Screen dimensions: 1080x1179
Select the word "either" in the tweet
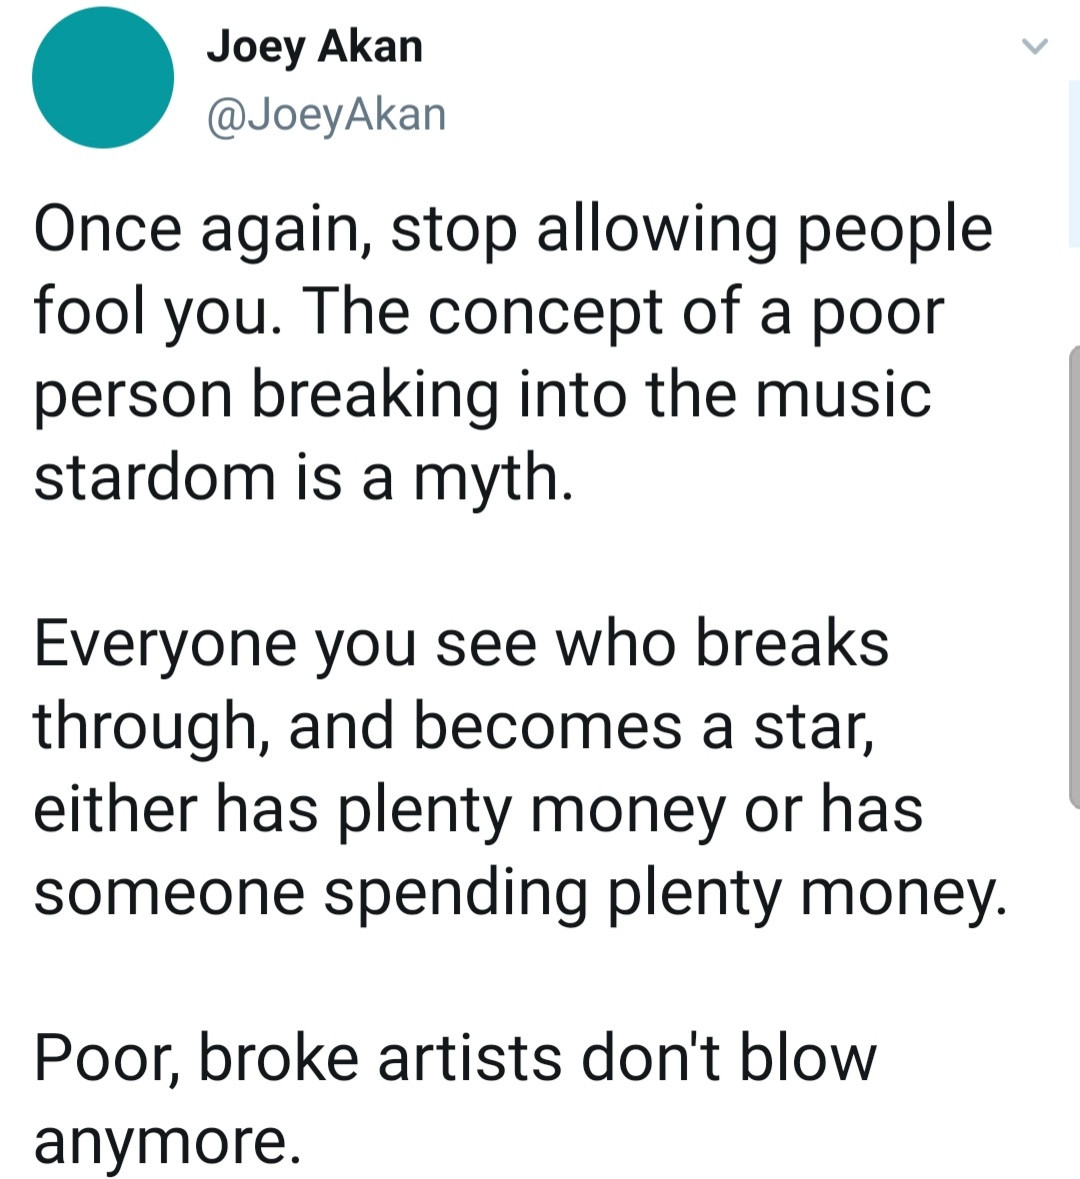(x=114, y=808)
